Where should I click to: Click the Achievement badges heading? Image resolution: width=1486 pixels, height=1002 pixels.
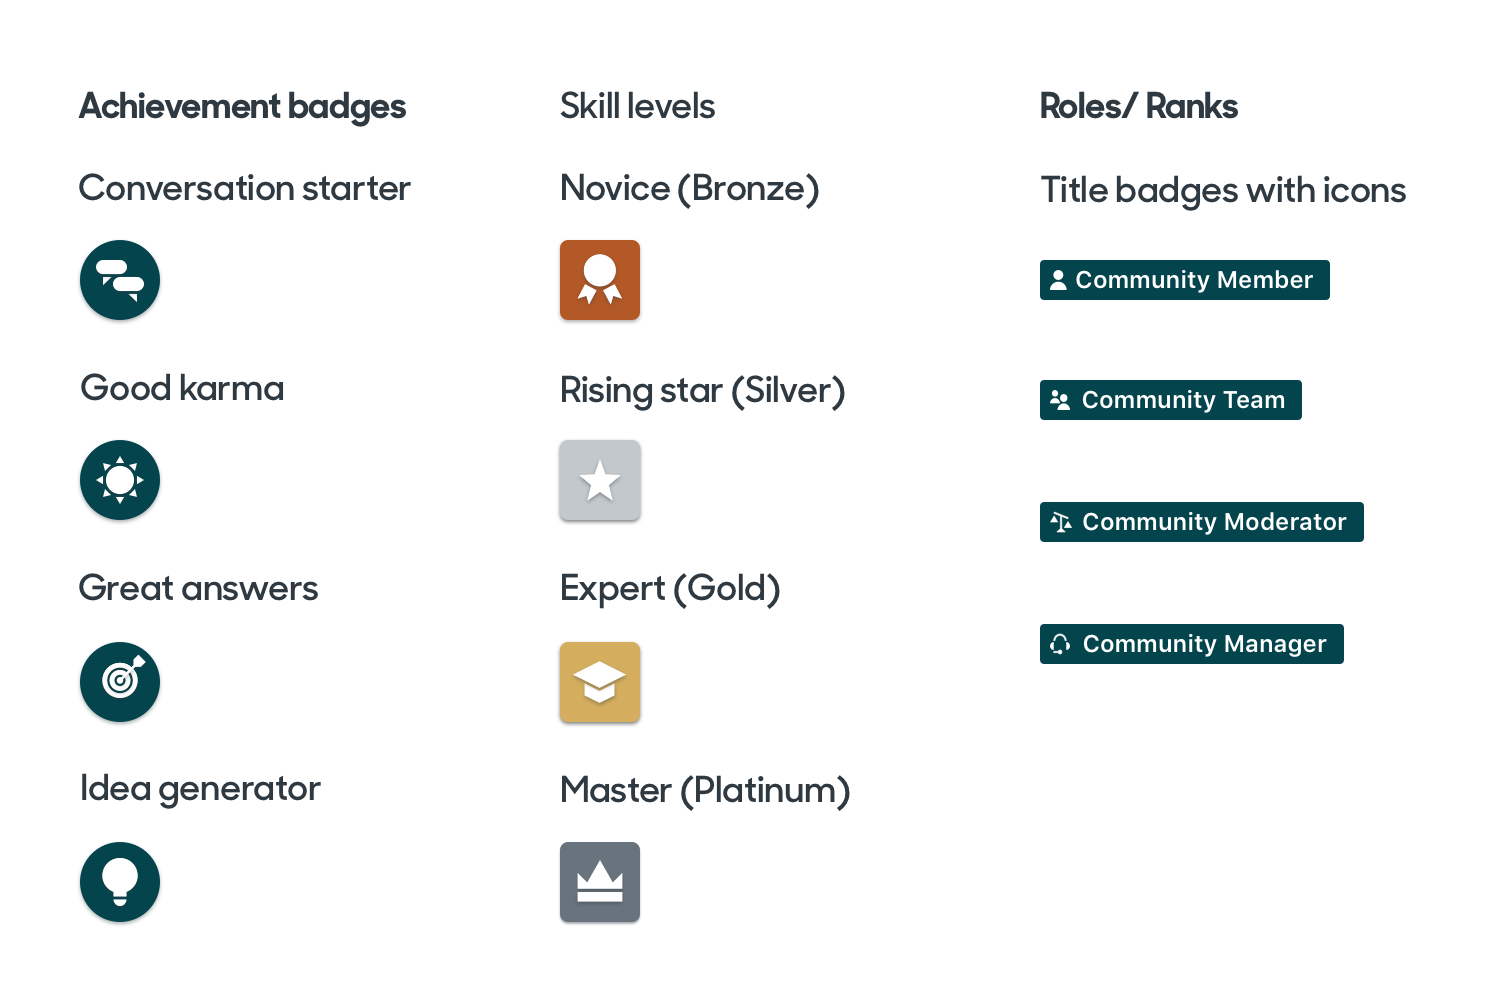[242, 106]
